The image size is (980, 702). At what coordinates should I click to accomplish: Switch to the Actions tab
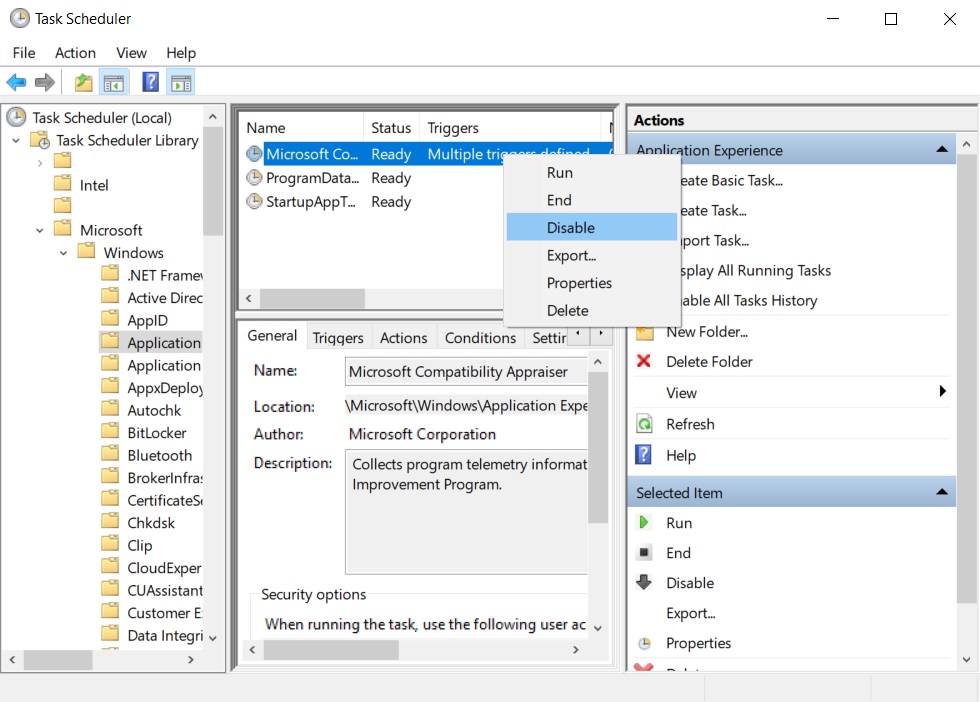[x=404, y=338]
